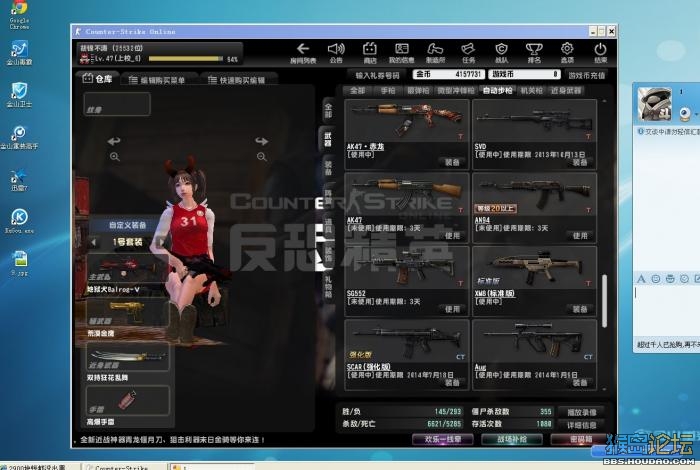Click 装备 button on SCAR card
This screenshot has width=700, height=470.
click(x=452, y=383)
